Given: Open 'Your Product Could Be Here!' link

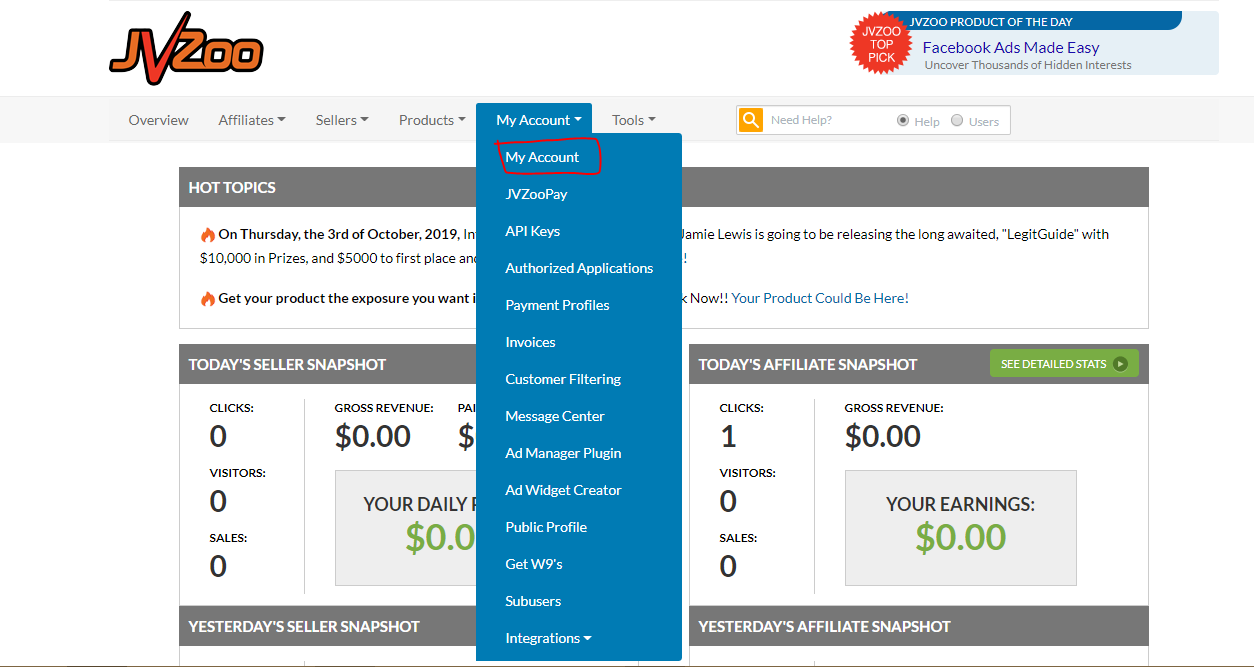Looking at the screenshot, I should click(x=820, y=298).
